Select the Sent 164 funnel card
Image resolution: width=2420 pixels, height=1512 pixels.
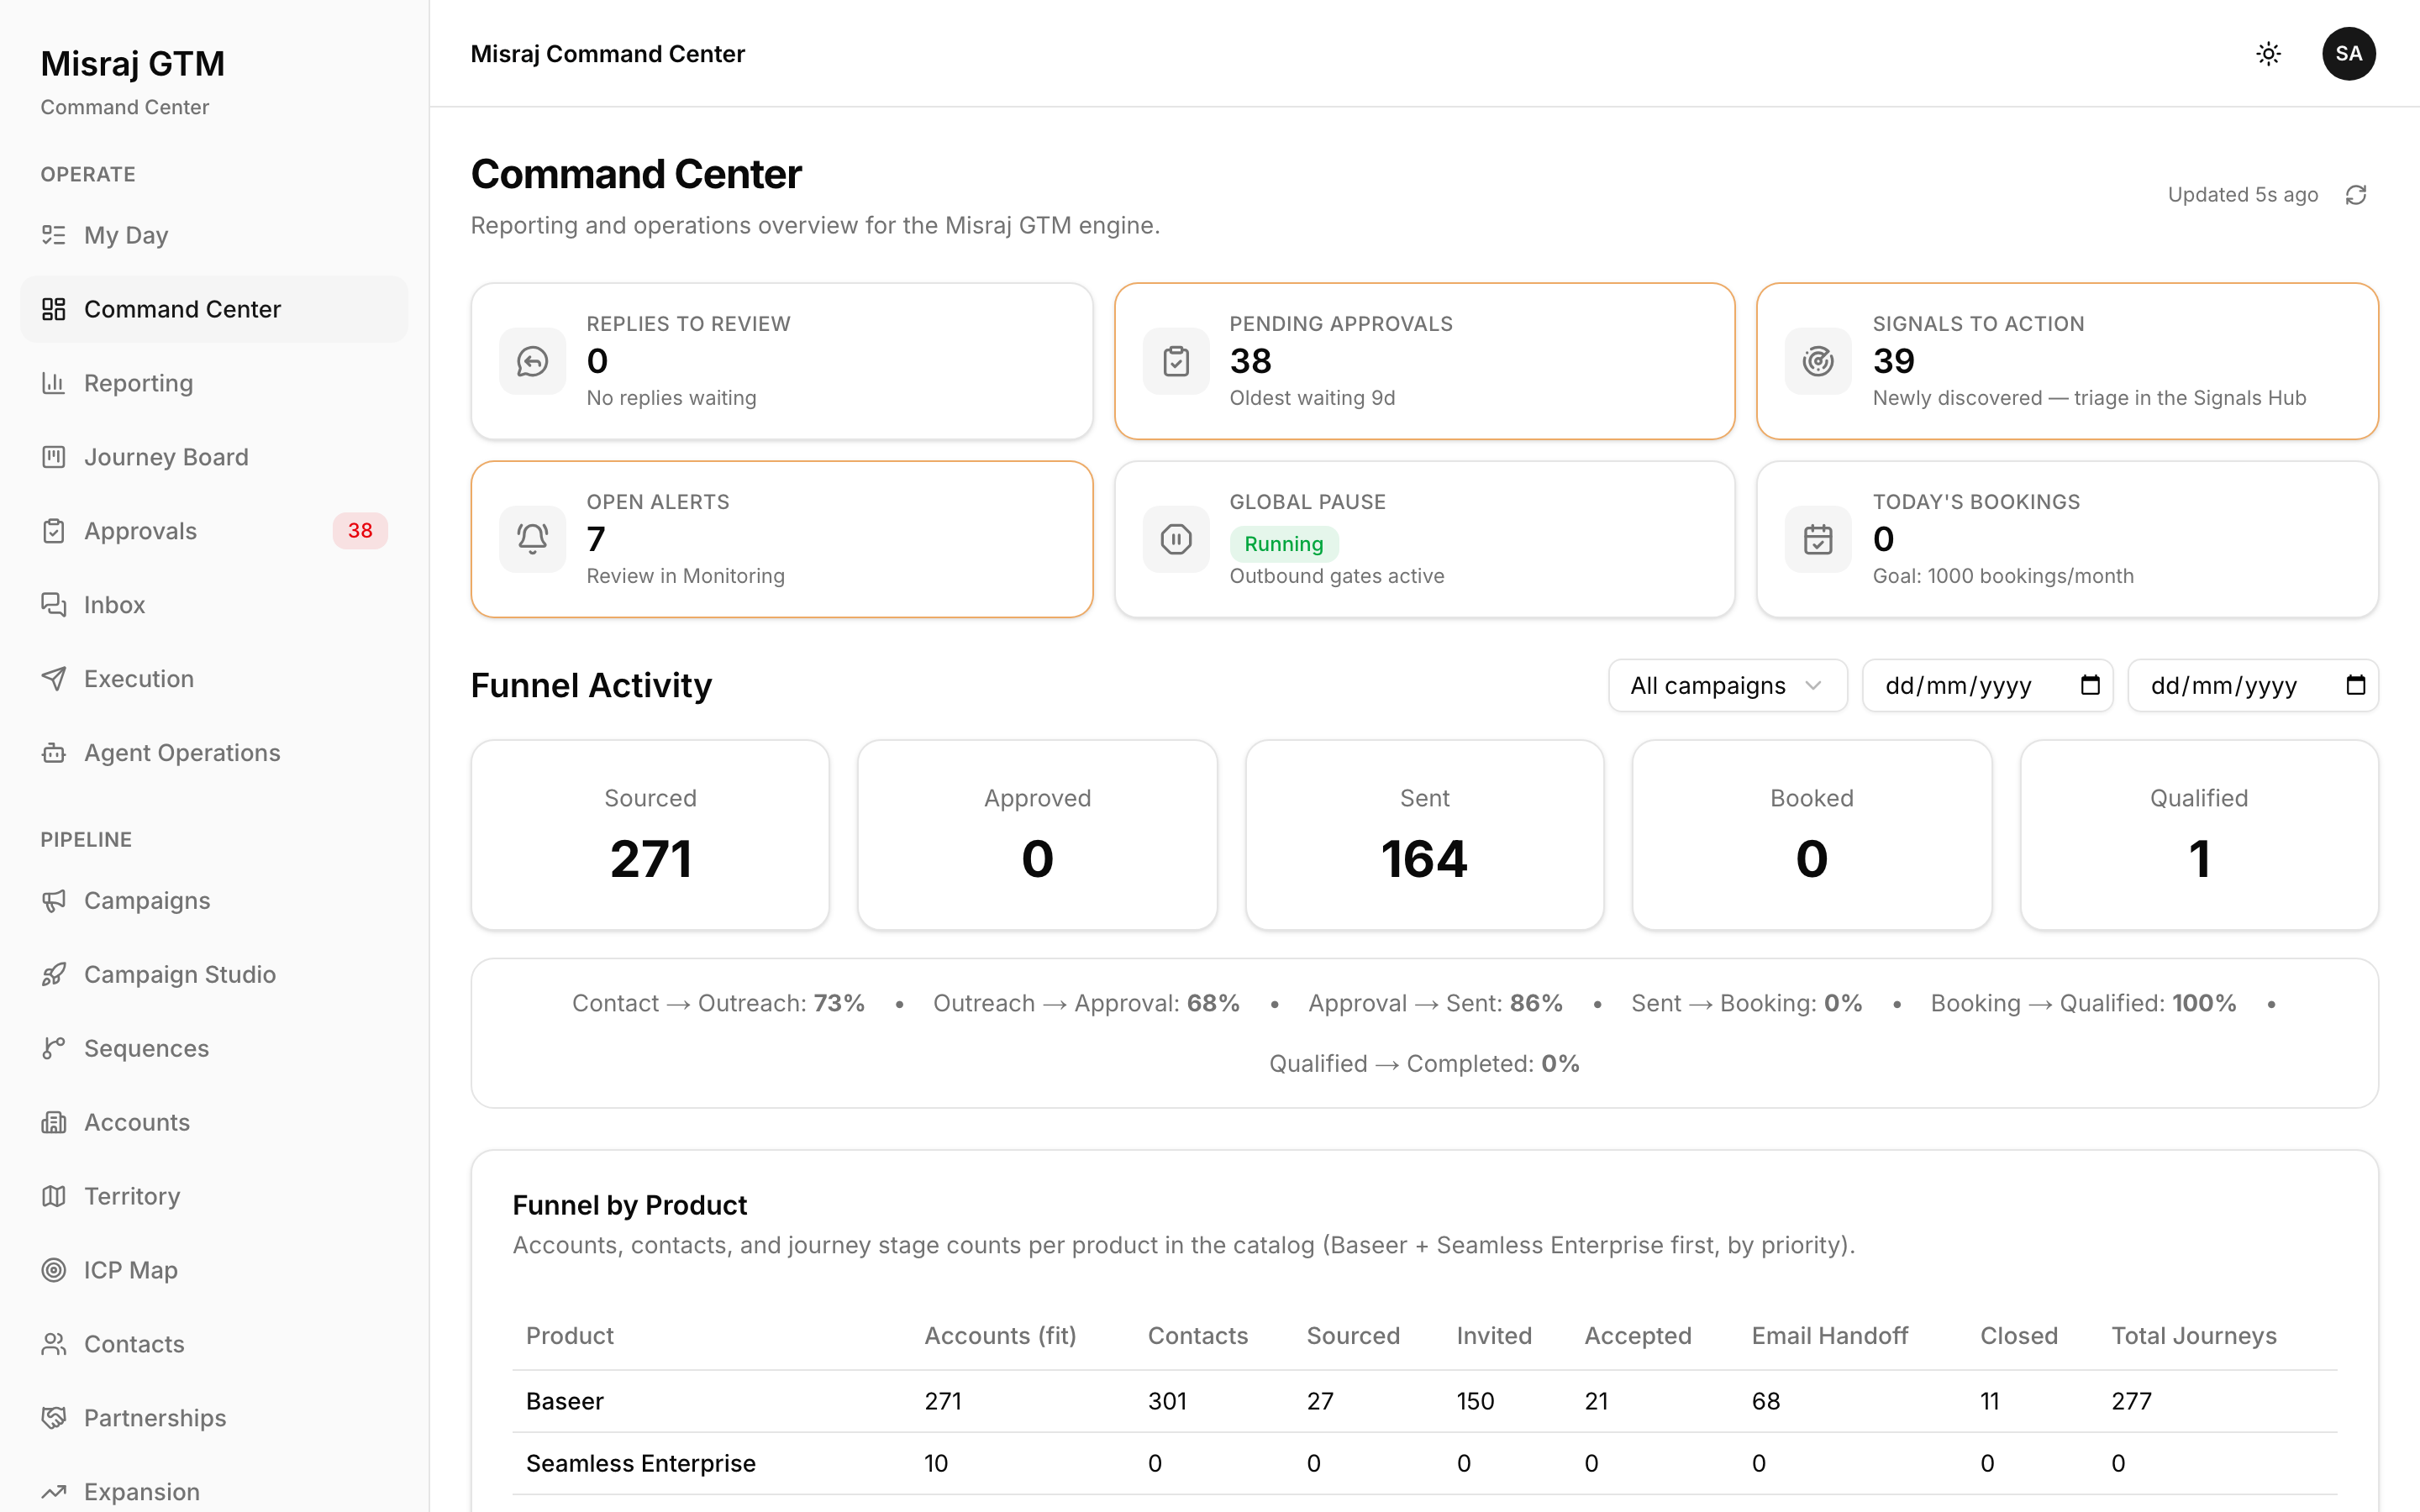[1424, 835]
